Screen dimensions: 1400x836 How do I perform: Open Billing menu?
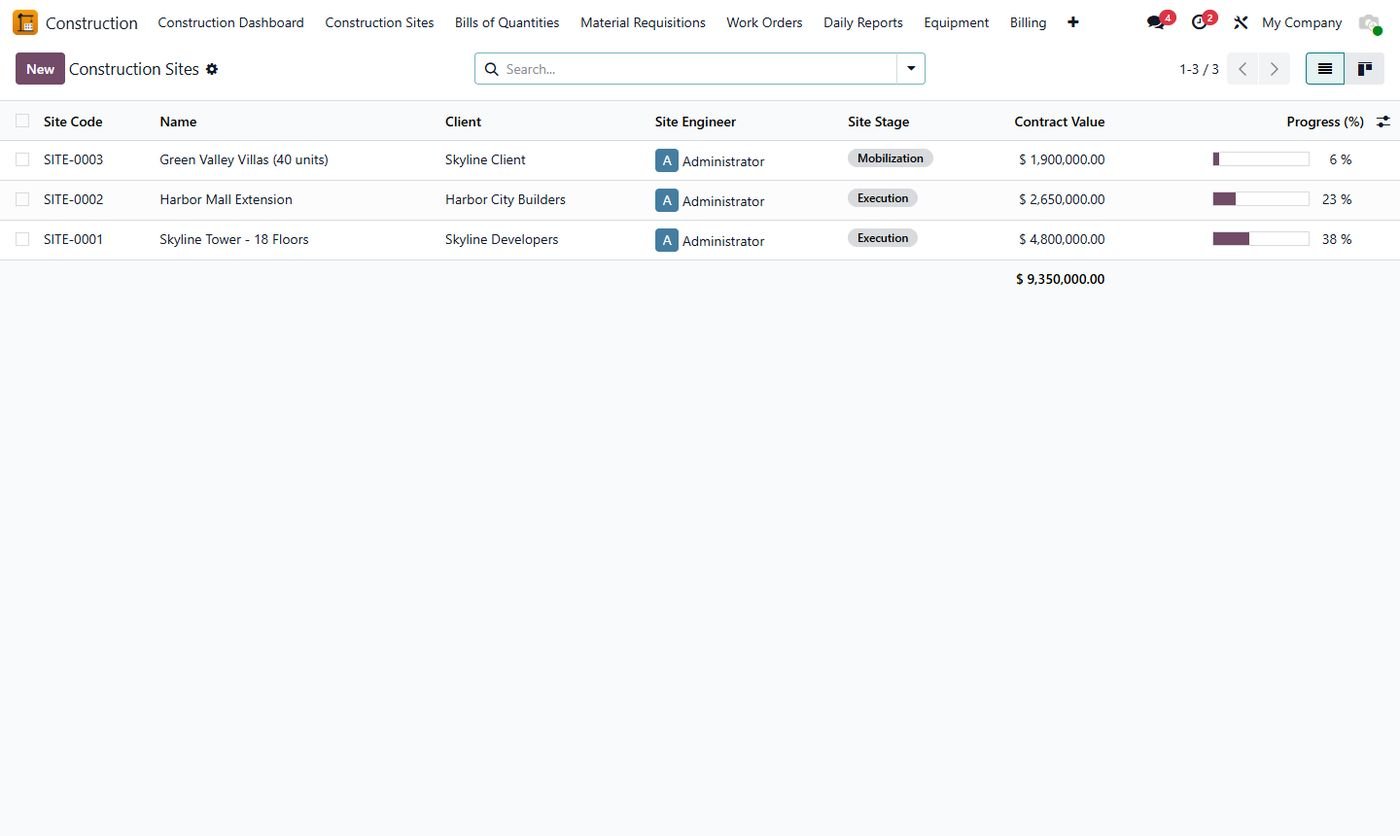(1028, 22)
